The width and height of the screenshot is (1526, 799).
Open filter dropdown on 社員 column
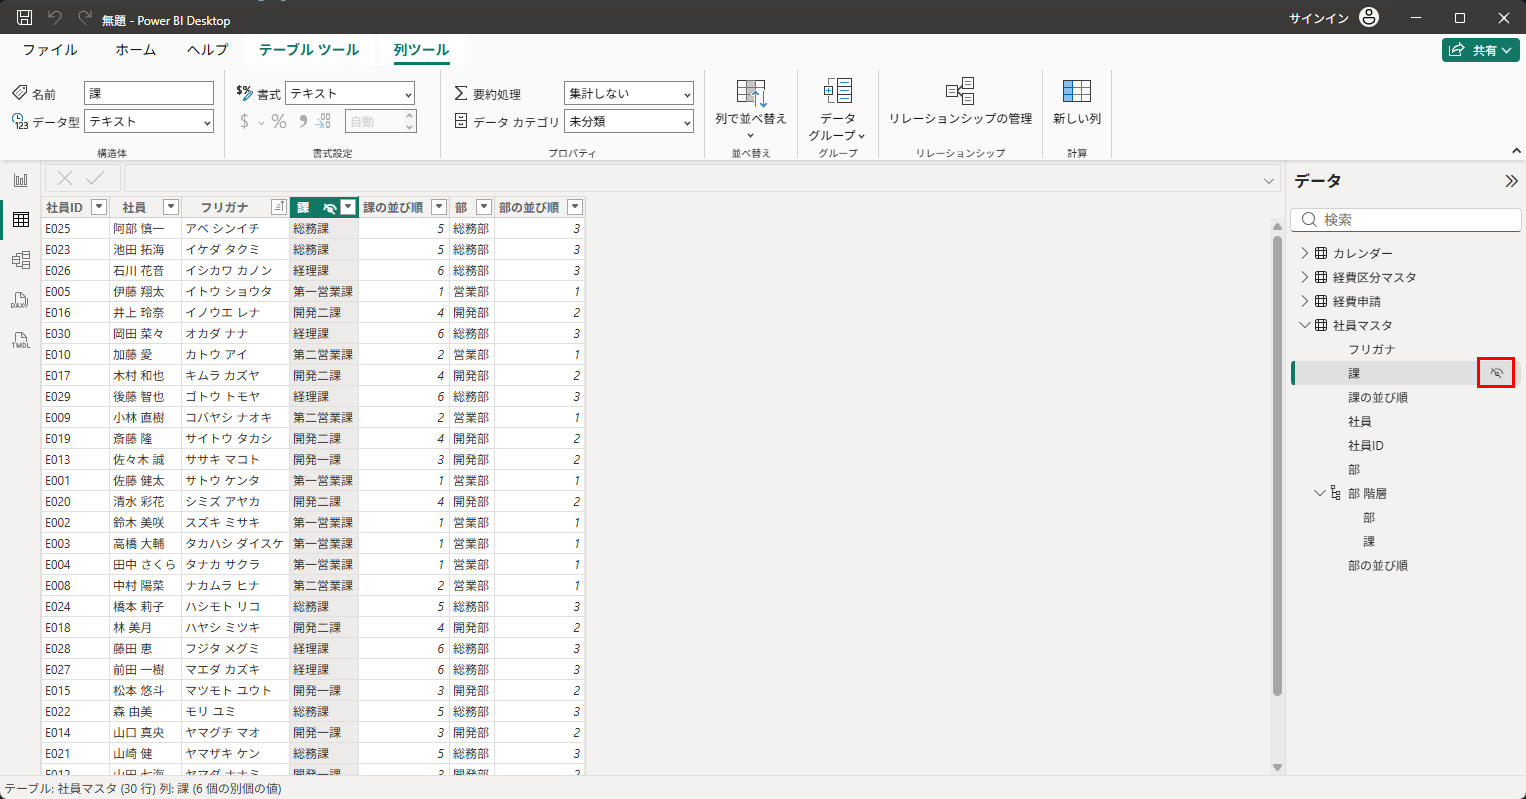click(171, 207)
